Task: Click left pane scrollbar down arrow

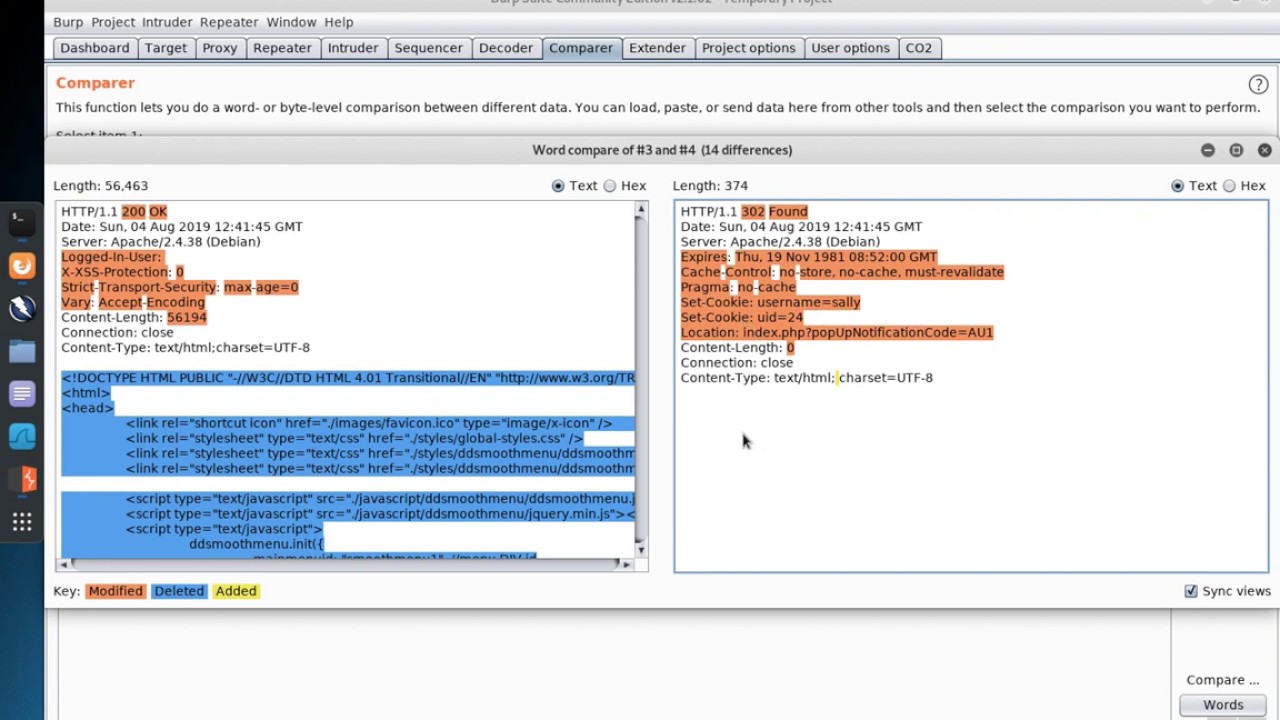Action: point(641,550)
